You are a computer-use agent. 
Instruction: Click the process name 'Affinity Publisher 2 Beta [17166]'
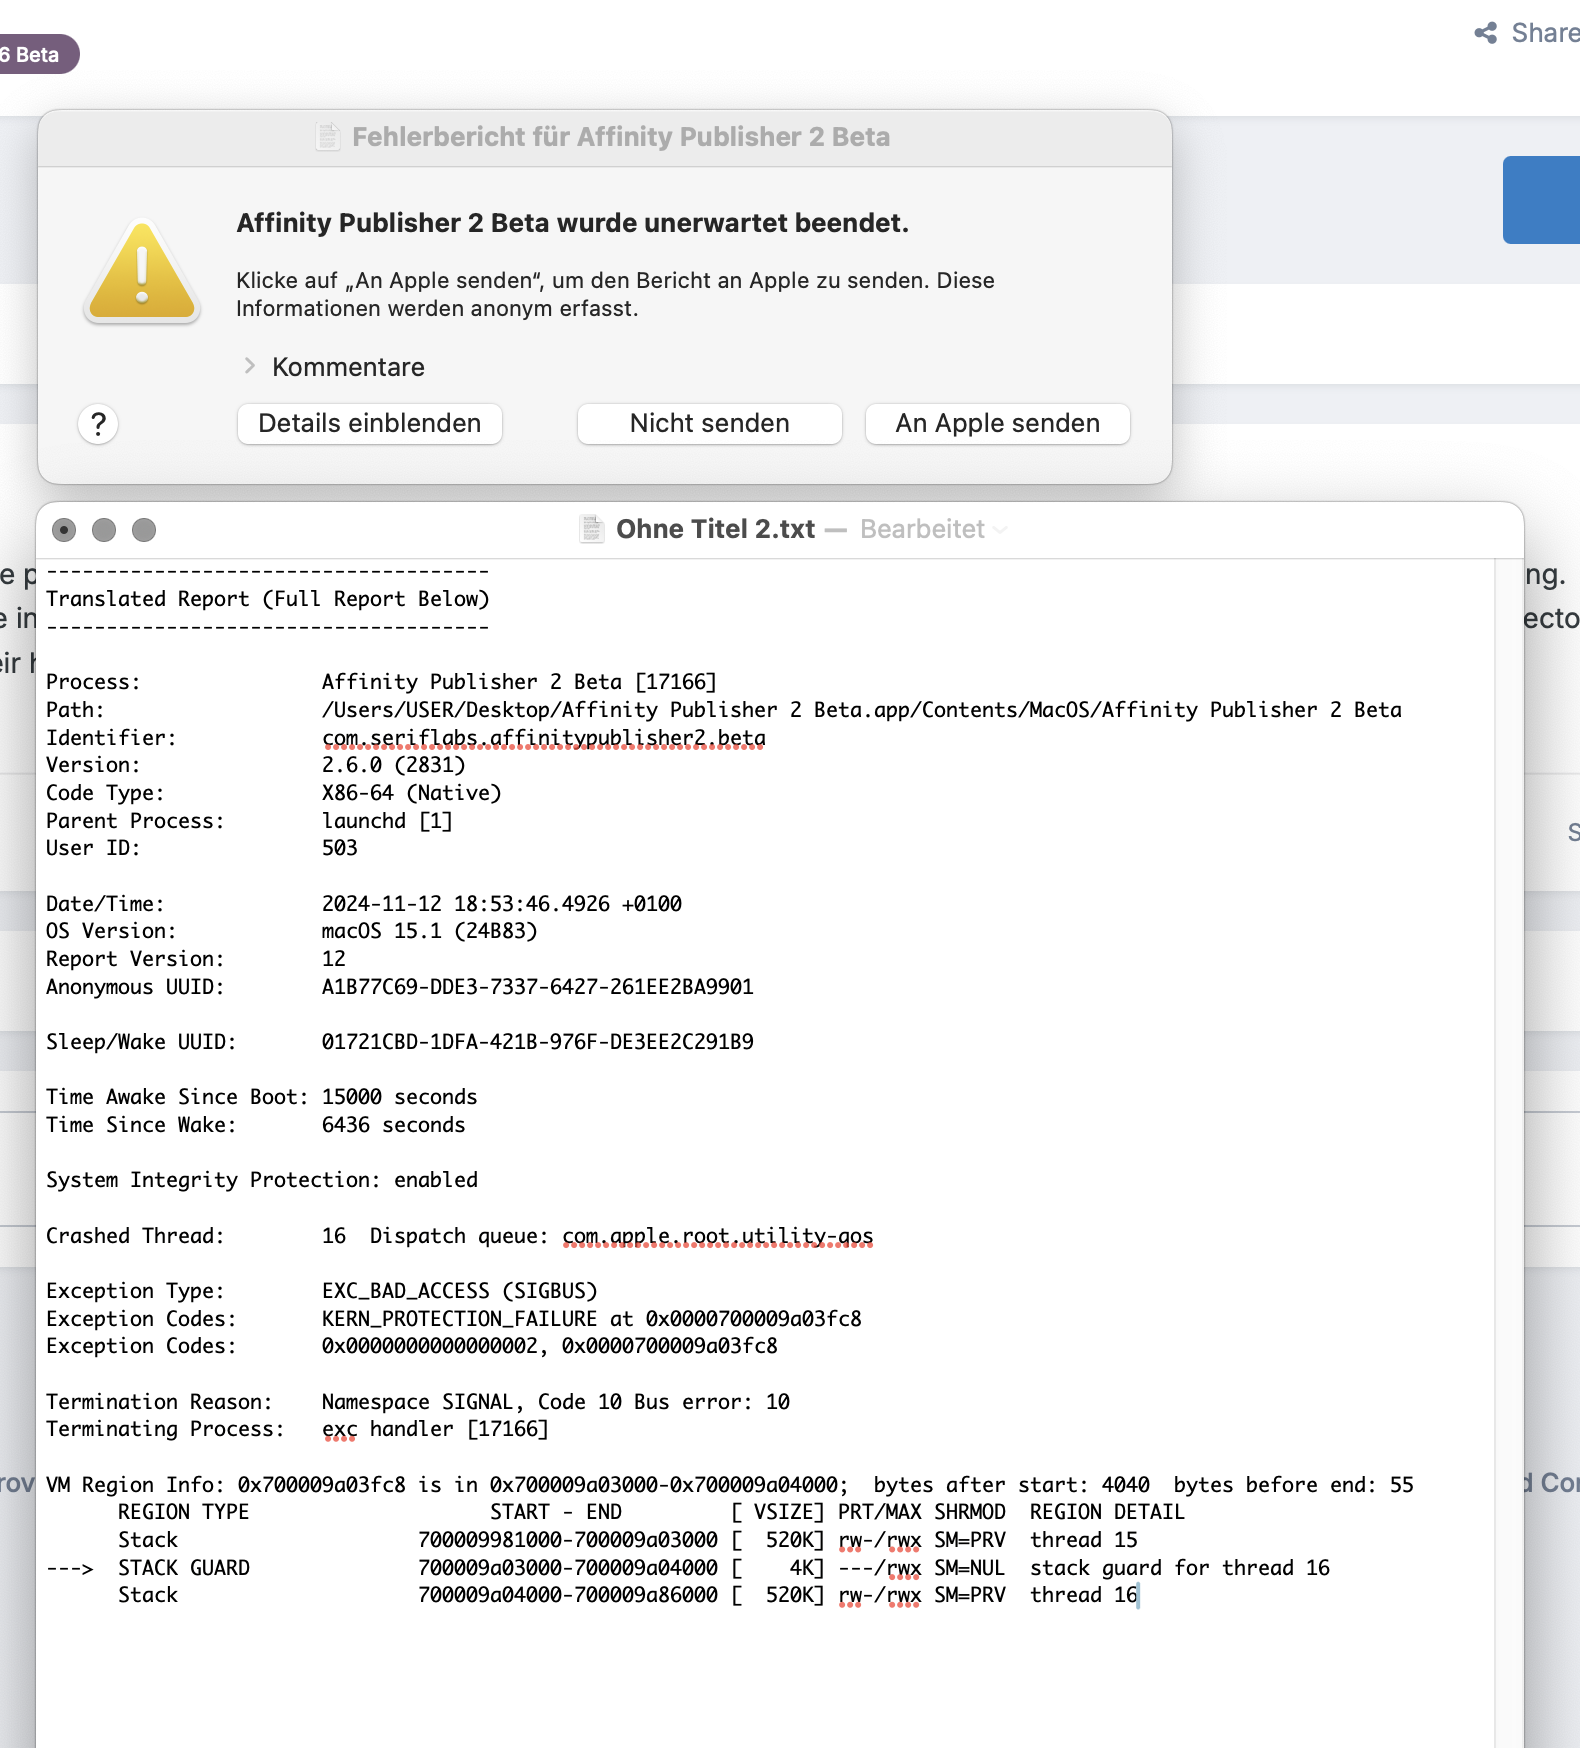(x=519, y=681)
